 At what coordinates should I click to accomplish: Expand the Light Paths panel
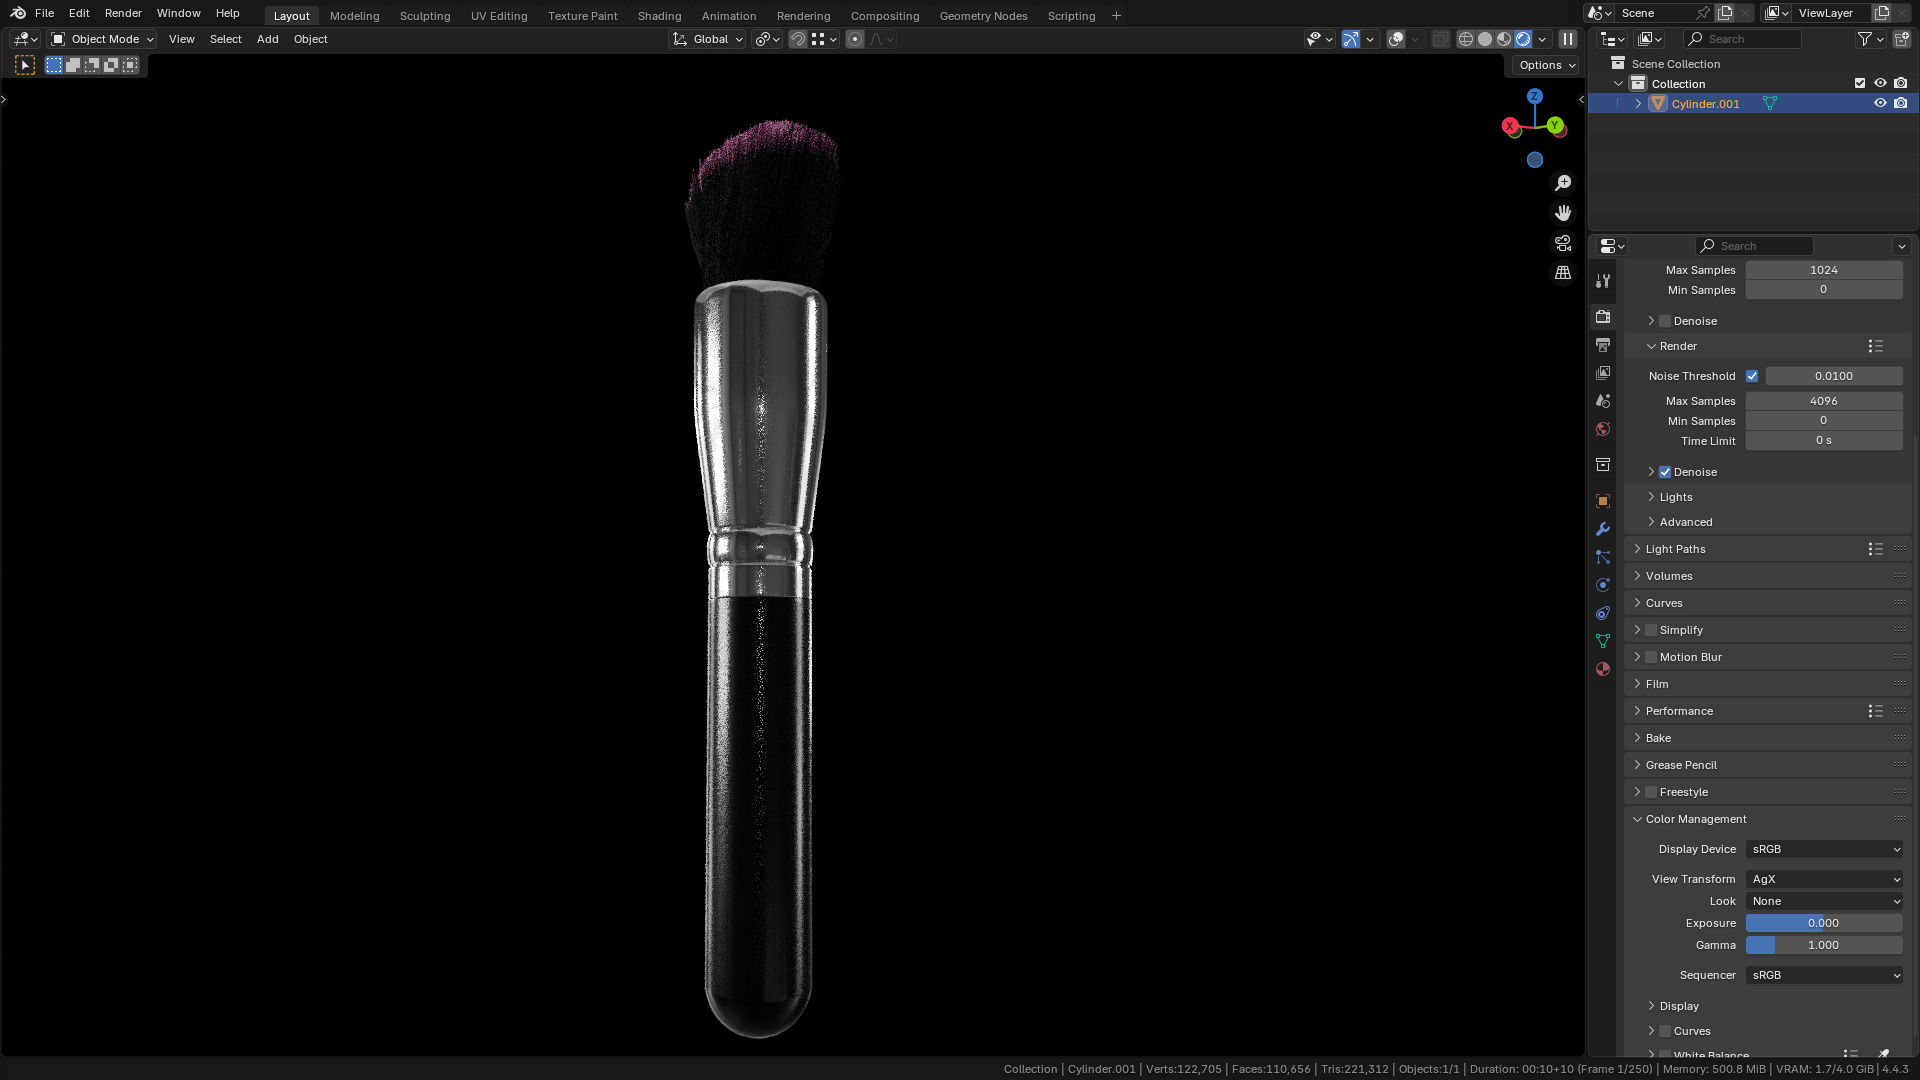coord(1675,549)
